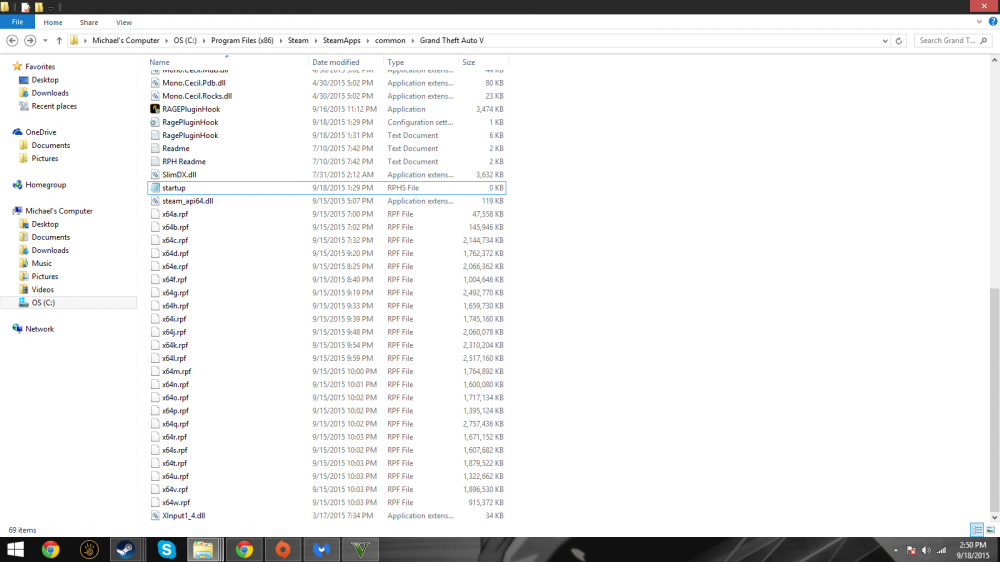Click the Forward navigation arrow
Screen dimensions: 1000x562
coord(30,40)
